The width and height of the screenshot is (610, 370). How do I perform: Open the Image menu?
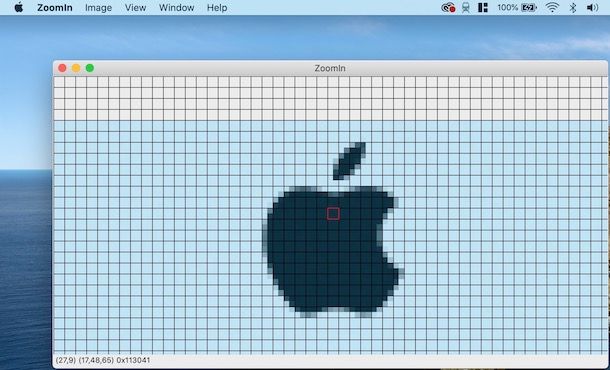(98, 8)
